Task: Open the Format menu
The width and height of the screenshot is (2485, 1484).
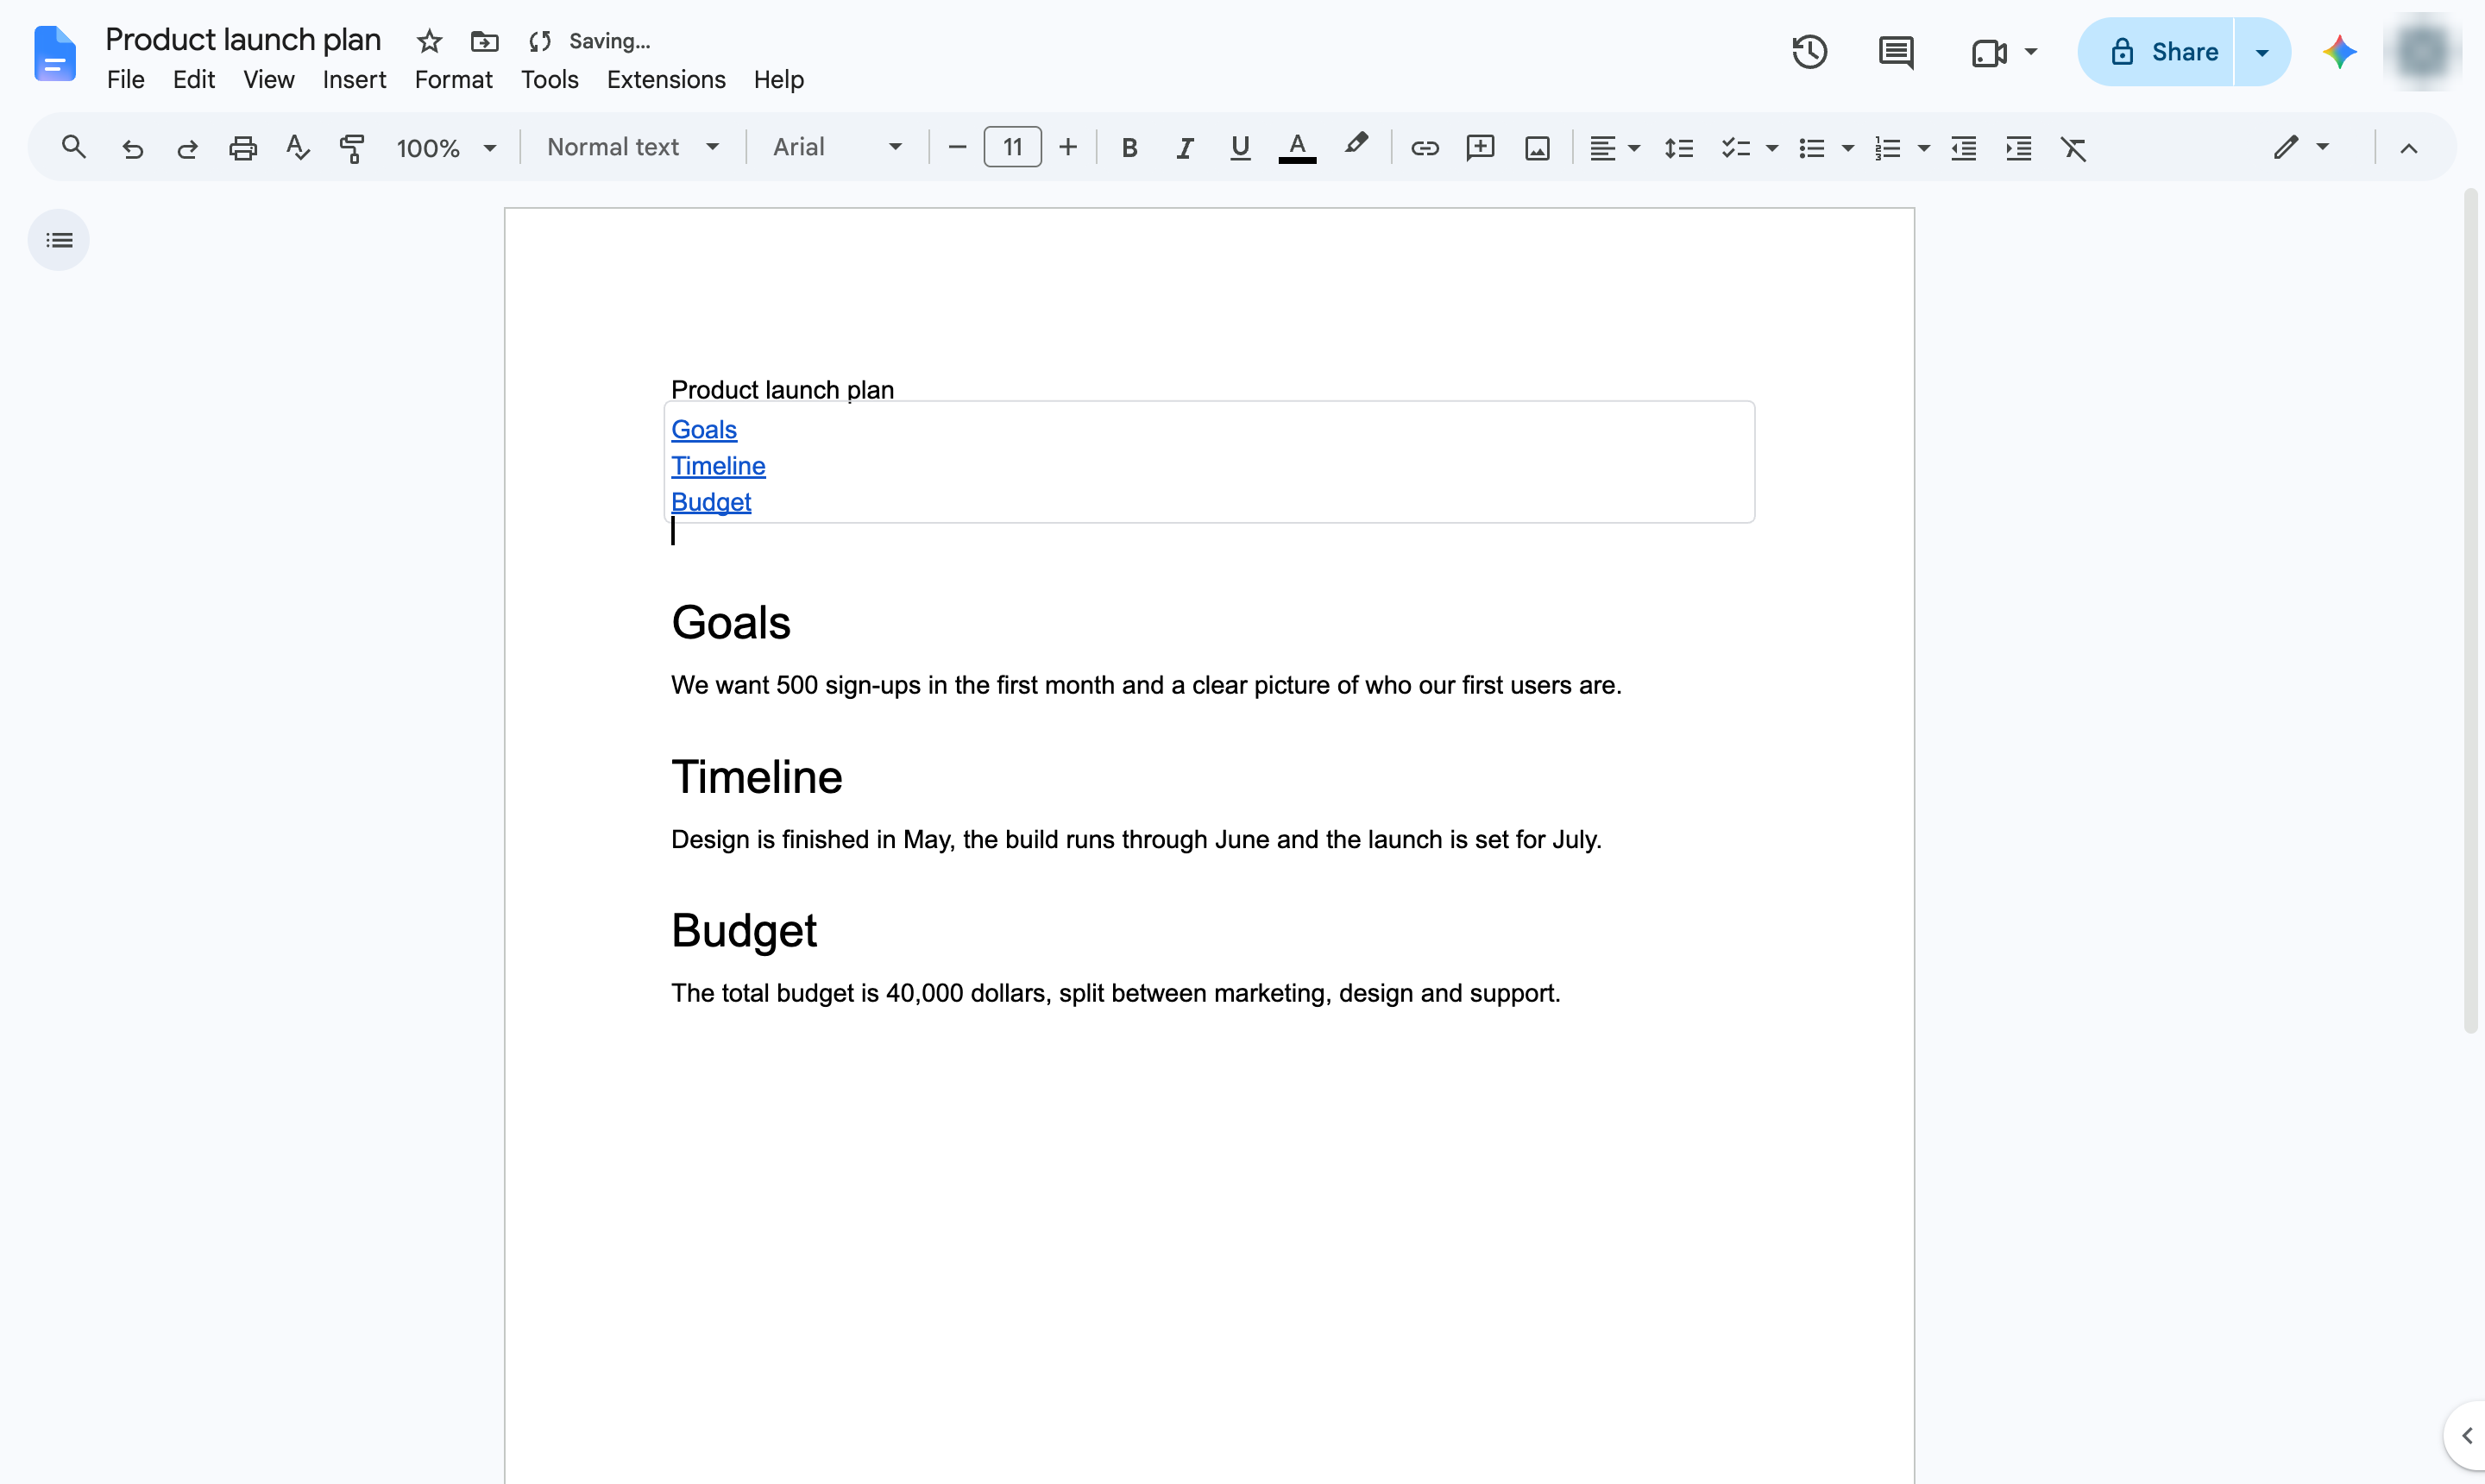Action: (453, 79)
